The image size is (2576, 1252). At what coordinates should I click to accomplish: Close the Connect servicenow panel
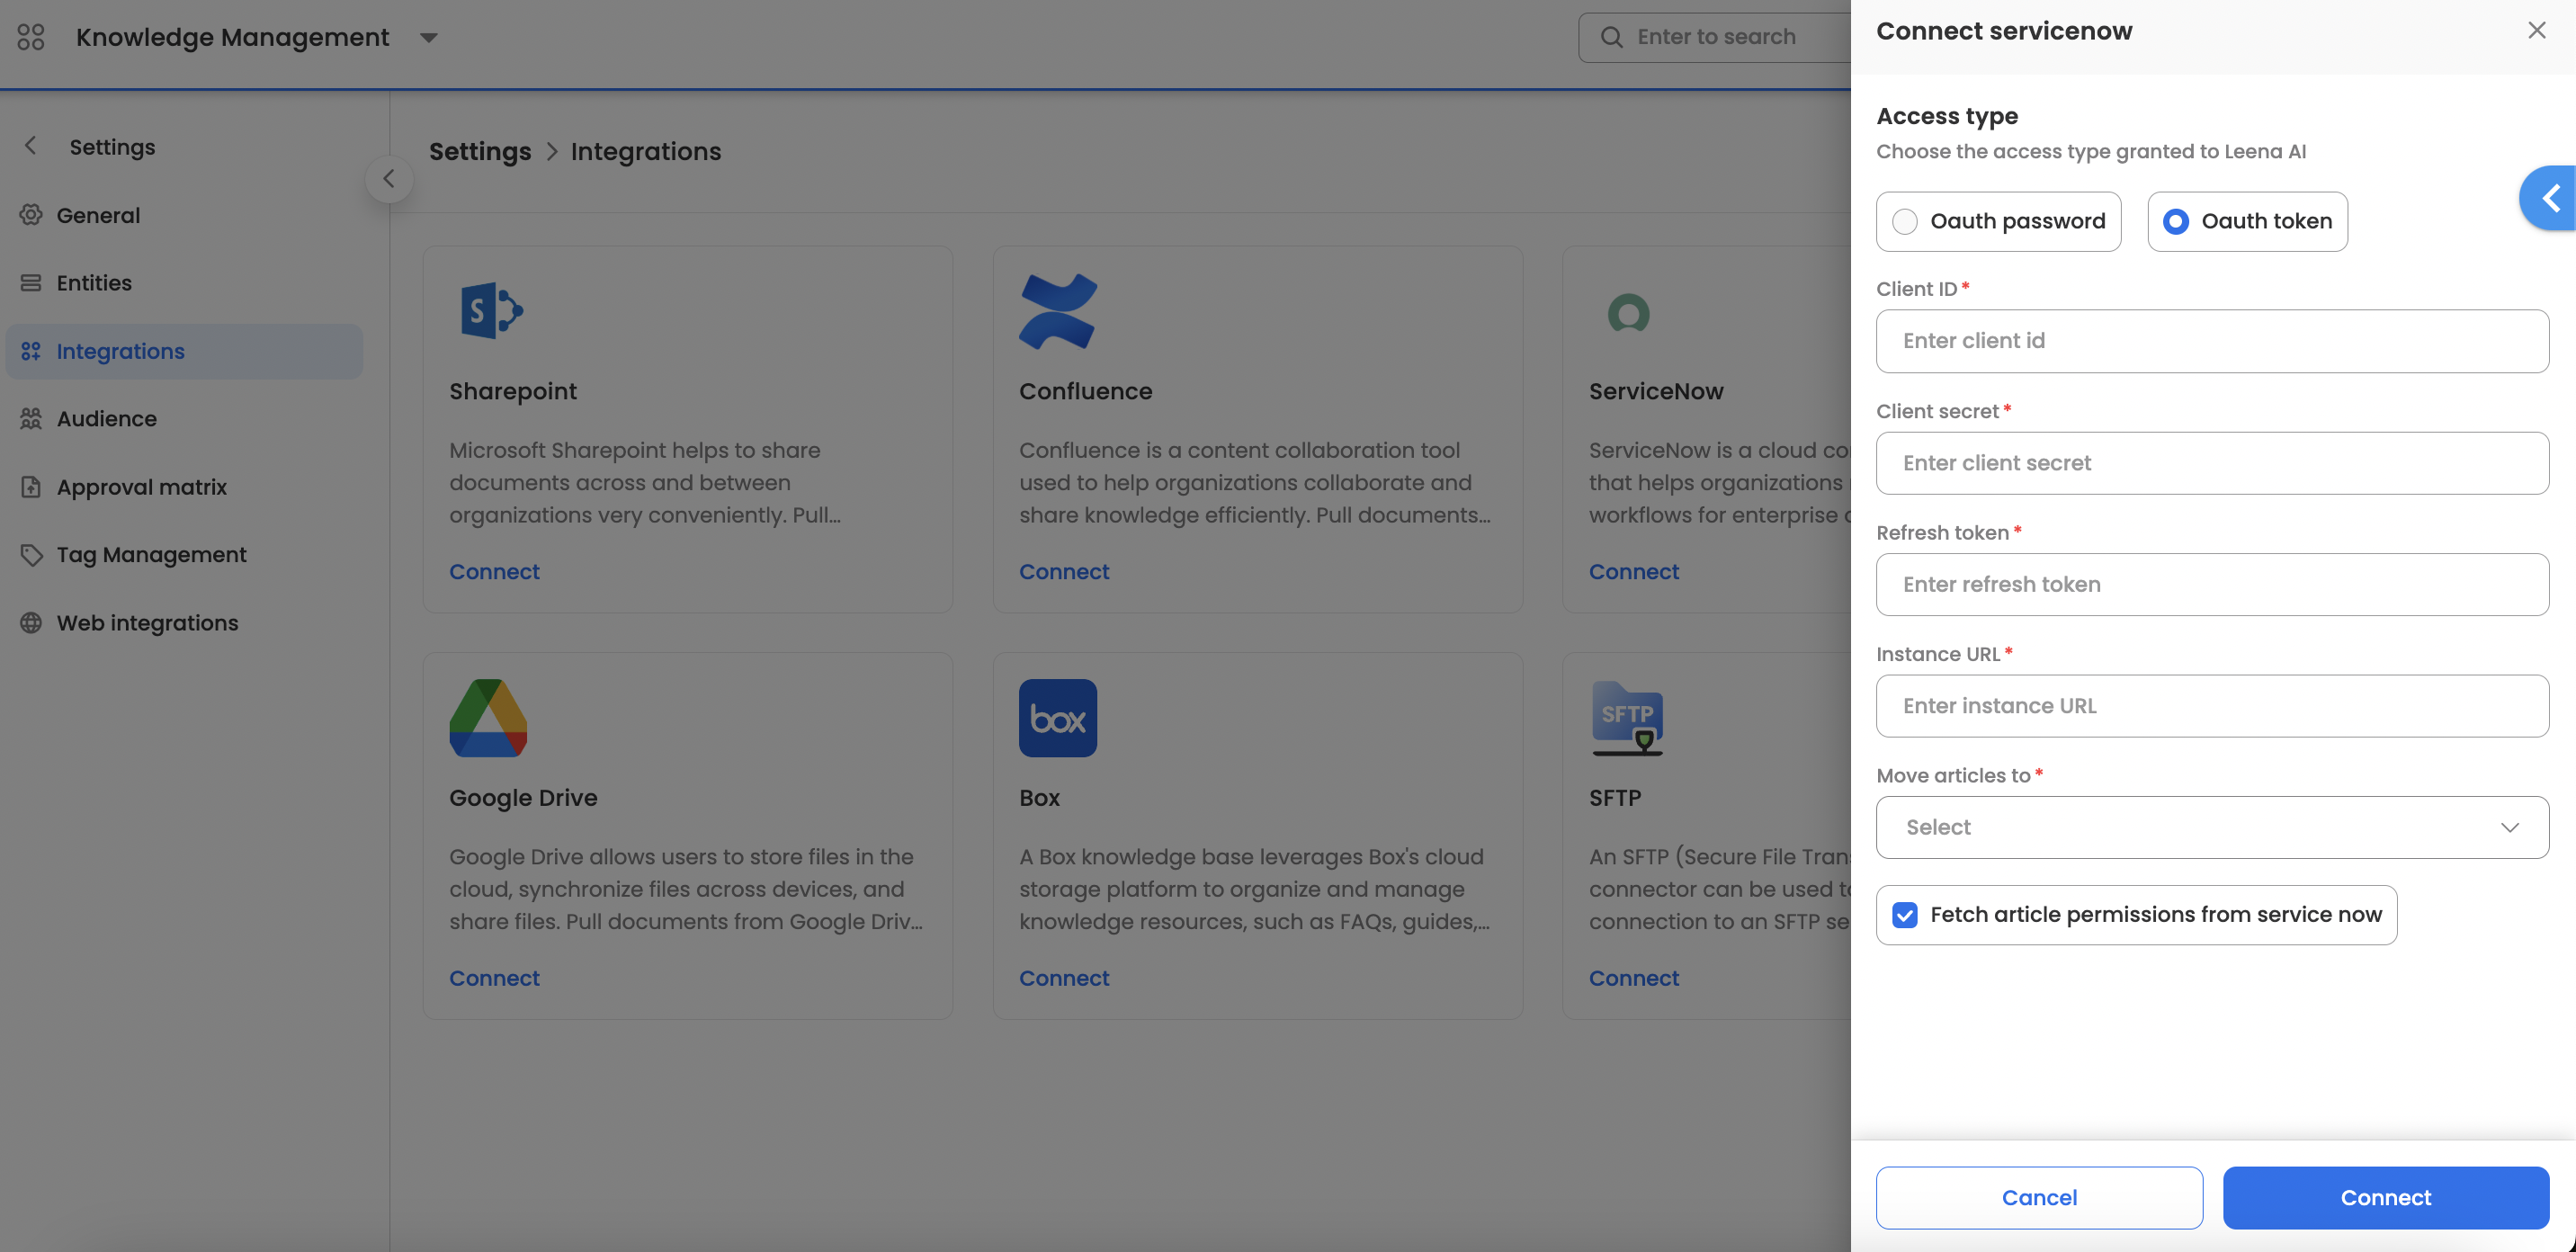pyautogui.click(x=2536, y=31)
